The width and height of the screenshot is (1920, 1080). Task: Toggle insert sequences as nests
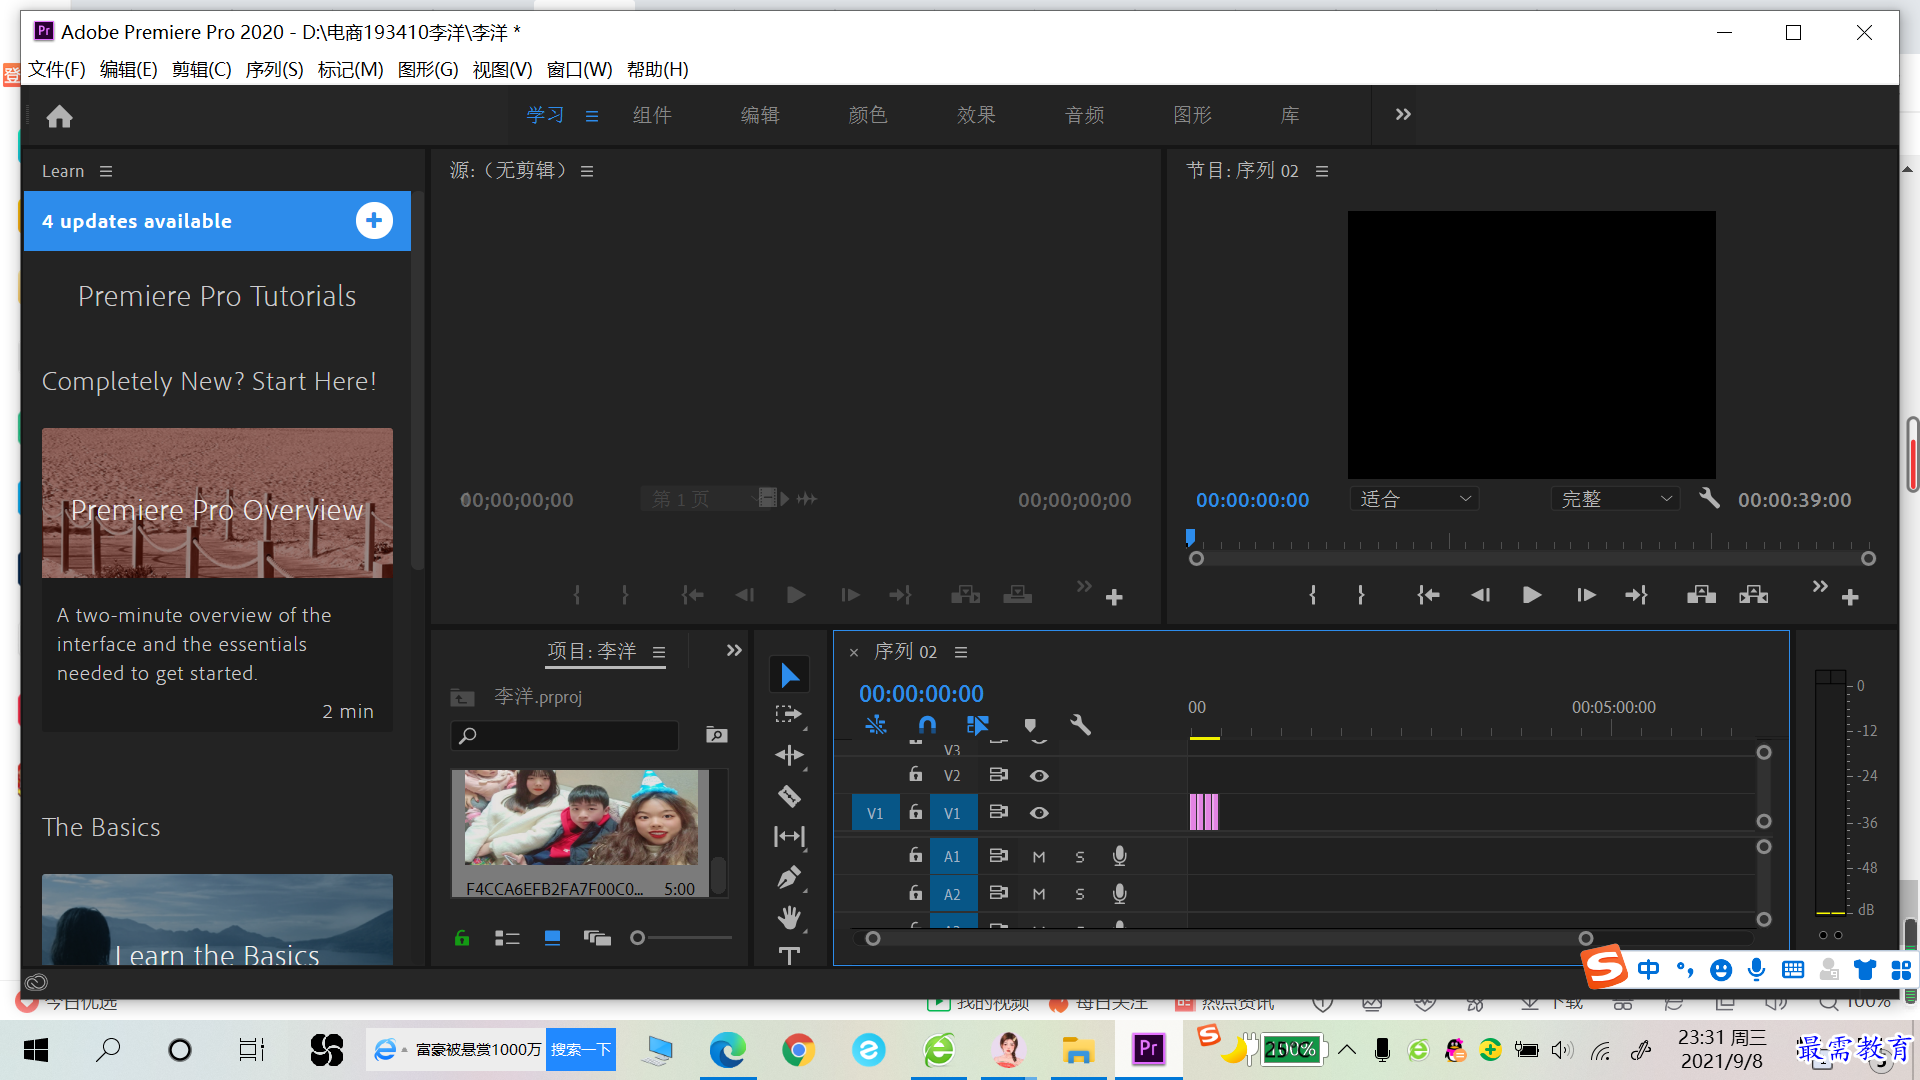pos(876,725)
